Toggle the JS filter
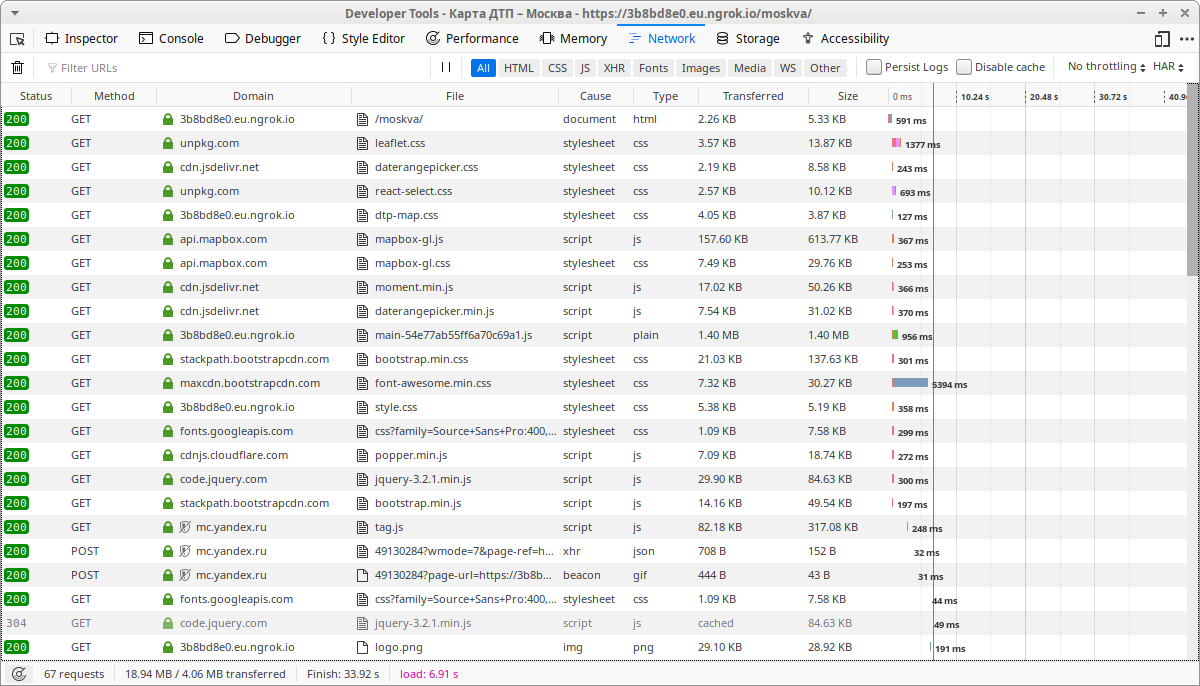 tap(585, 68)
